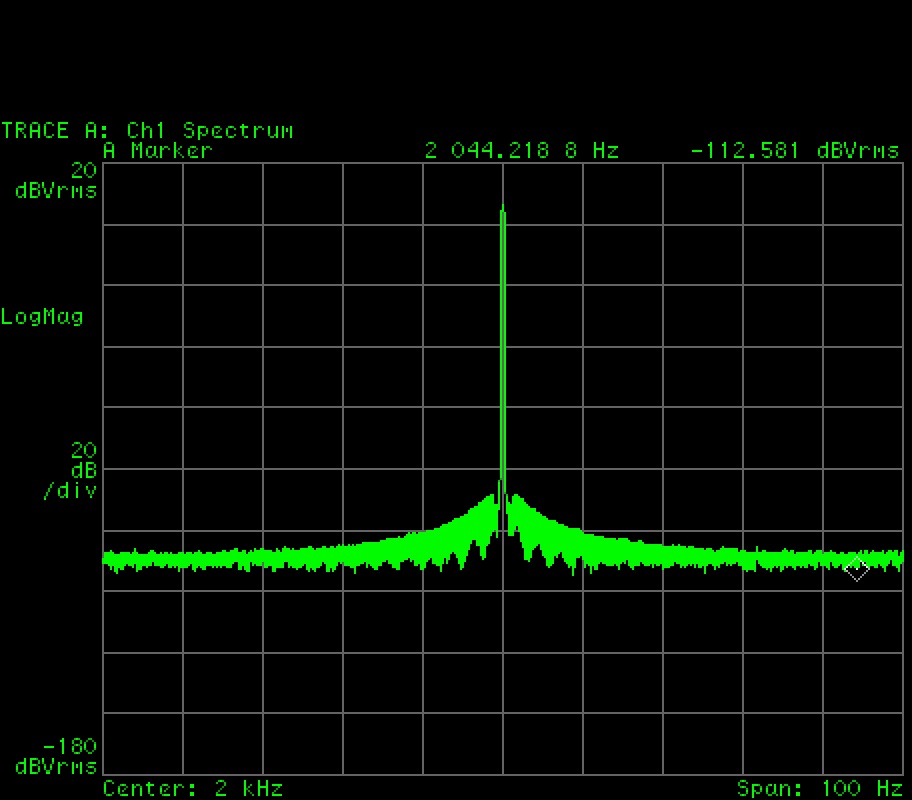
Task: Click the '20 dB /div' scale label
Action: coord(71,470)
